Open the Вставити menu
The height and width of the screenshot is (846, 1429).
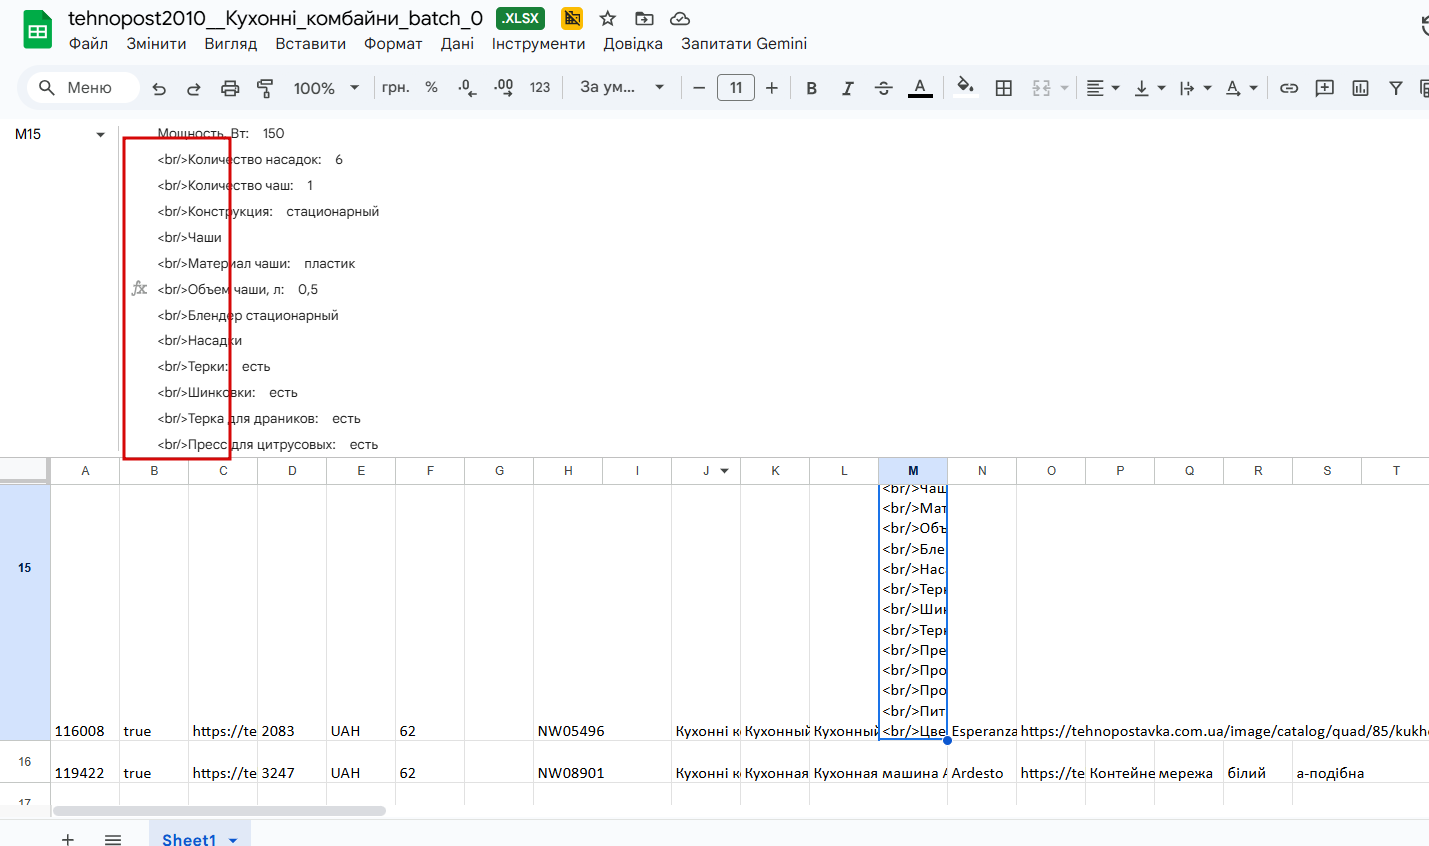tap(311, 44)
